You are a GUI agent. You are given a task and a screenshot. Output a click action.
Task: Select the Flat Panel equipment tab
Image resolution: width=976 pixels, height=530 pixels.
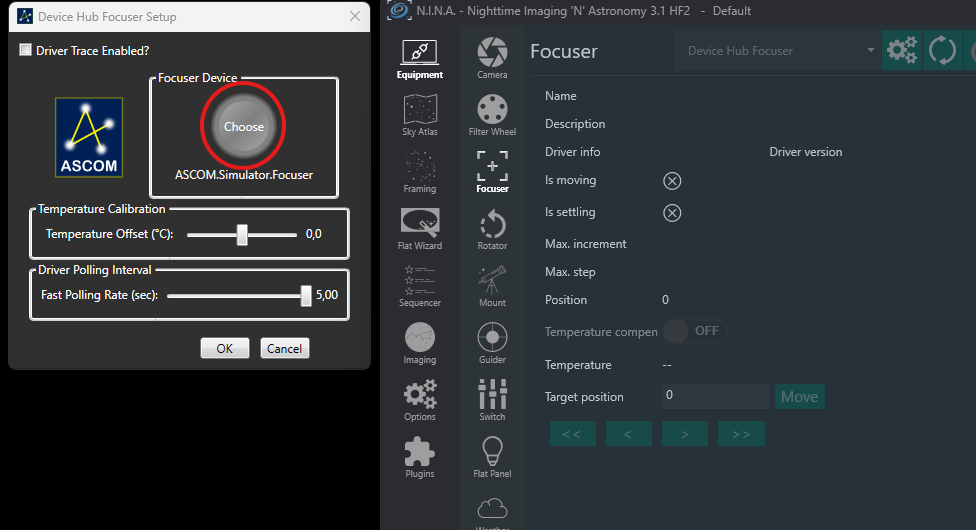click(x=492, y=457)
